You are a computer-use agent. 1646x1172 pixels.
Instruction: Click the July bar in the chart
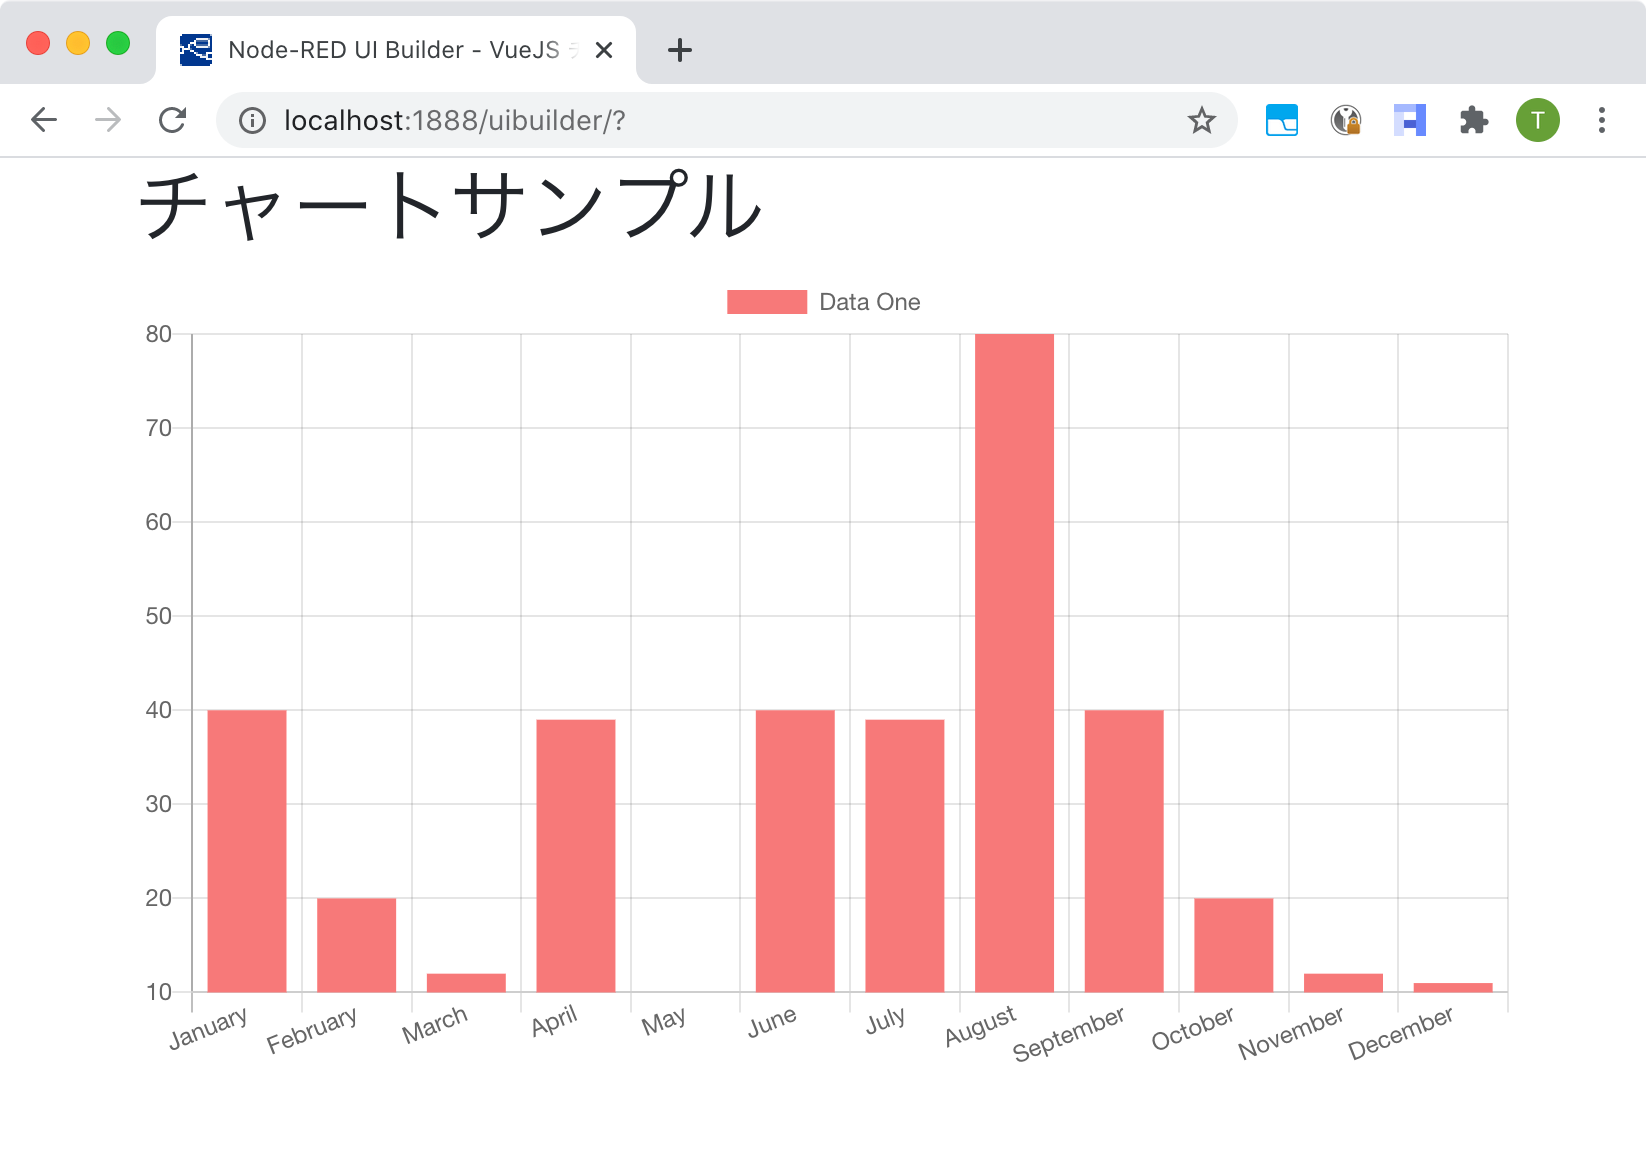click(905, 856)
